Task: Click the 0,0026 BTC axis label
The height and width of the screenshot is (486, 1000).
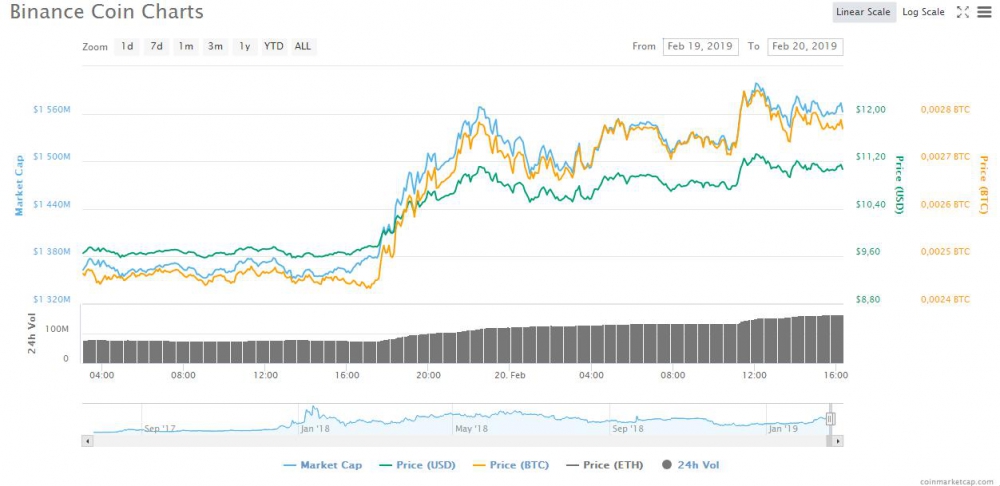Action: pos(945,205)
